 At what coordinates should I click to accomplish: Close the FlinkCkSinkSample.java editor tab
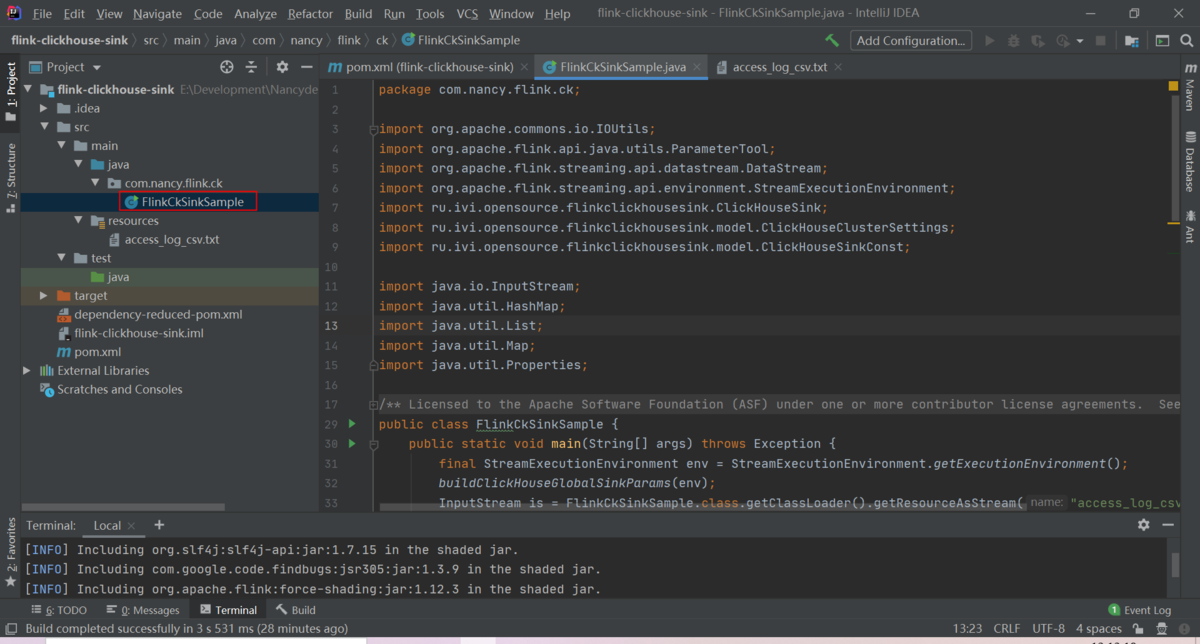point(697,67)
